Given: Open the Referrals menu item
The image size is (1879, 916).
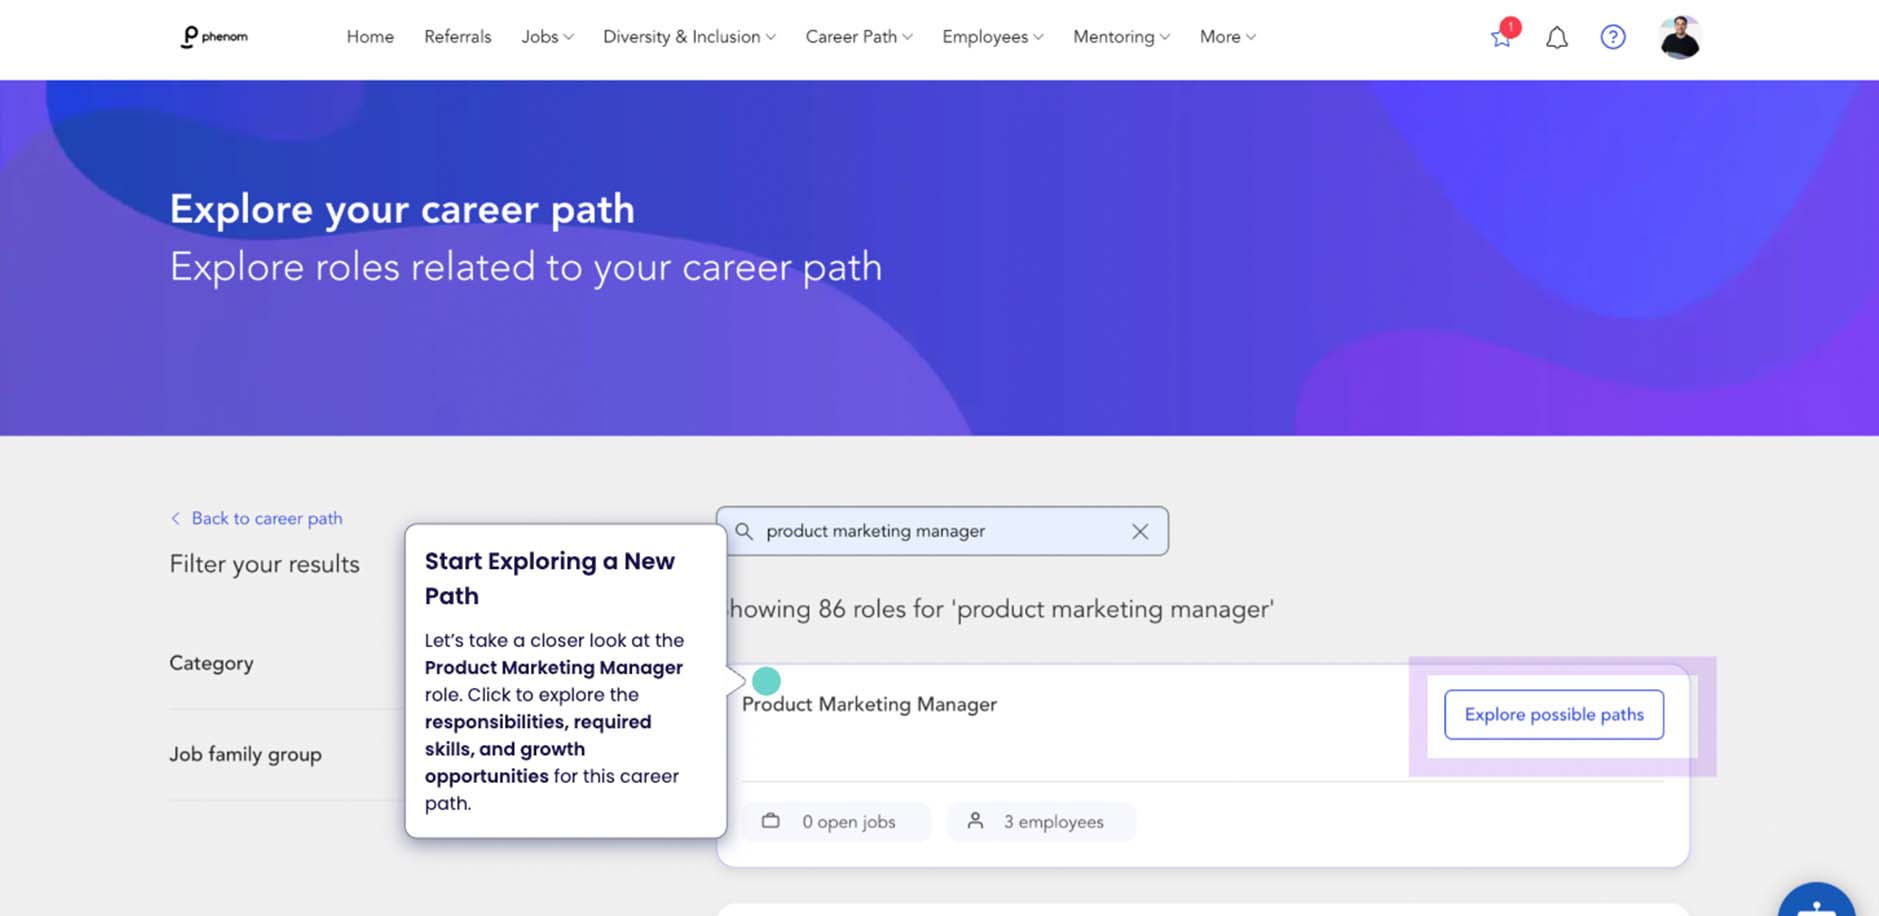Looking at the screenshot, I should click(458, 37).
